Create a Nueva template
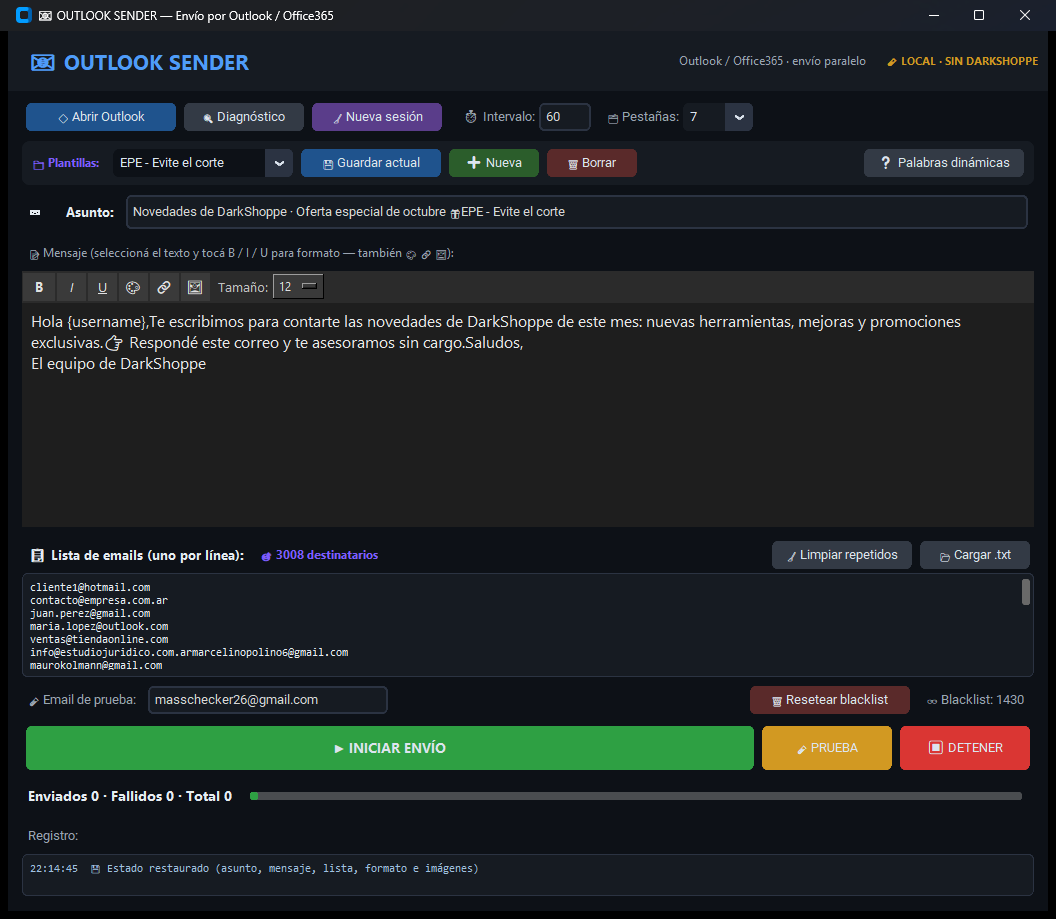Image resolution: width=1056 pixels, height=919 pixels. 494,163
